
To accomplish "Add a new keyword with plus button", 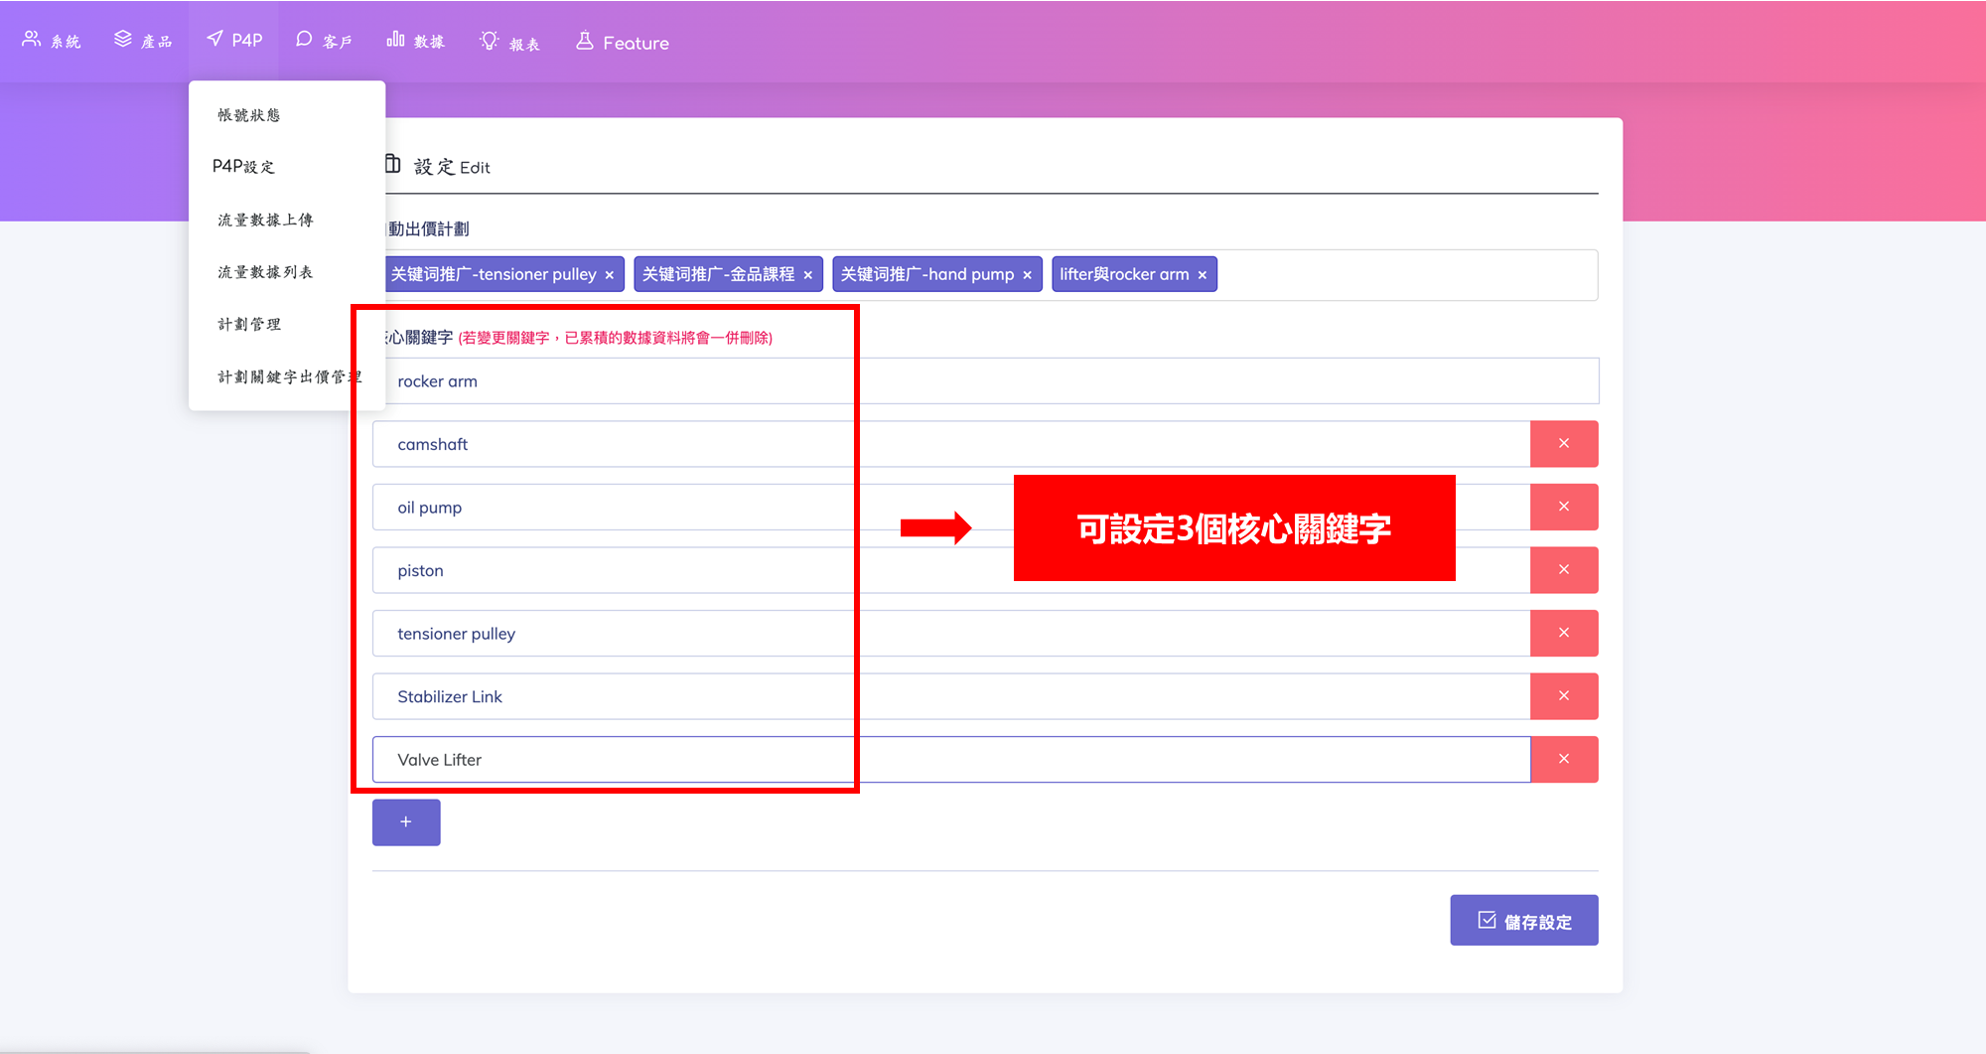I will (406, 822).
